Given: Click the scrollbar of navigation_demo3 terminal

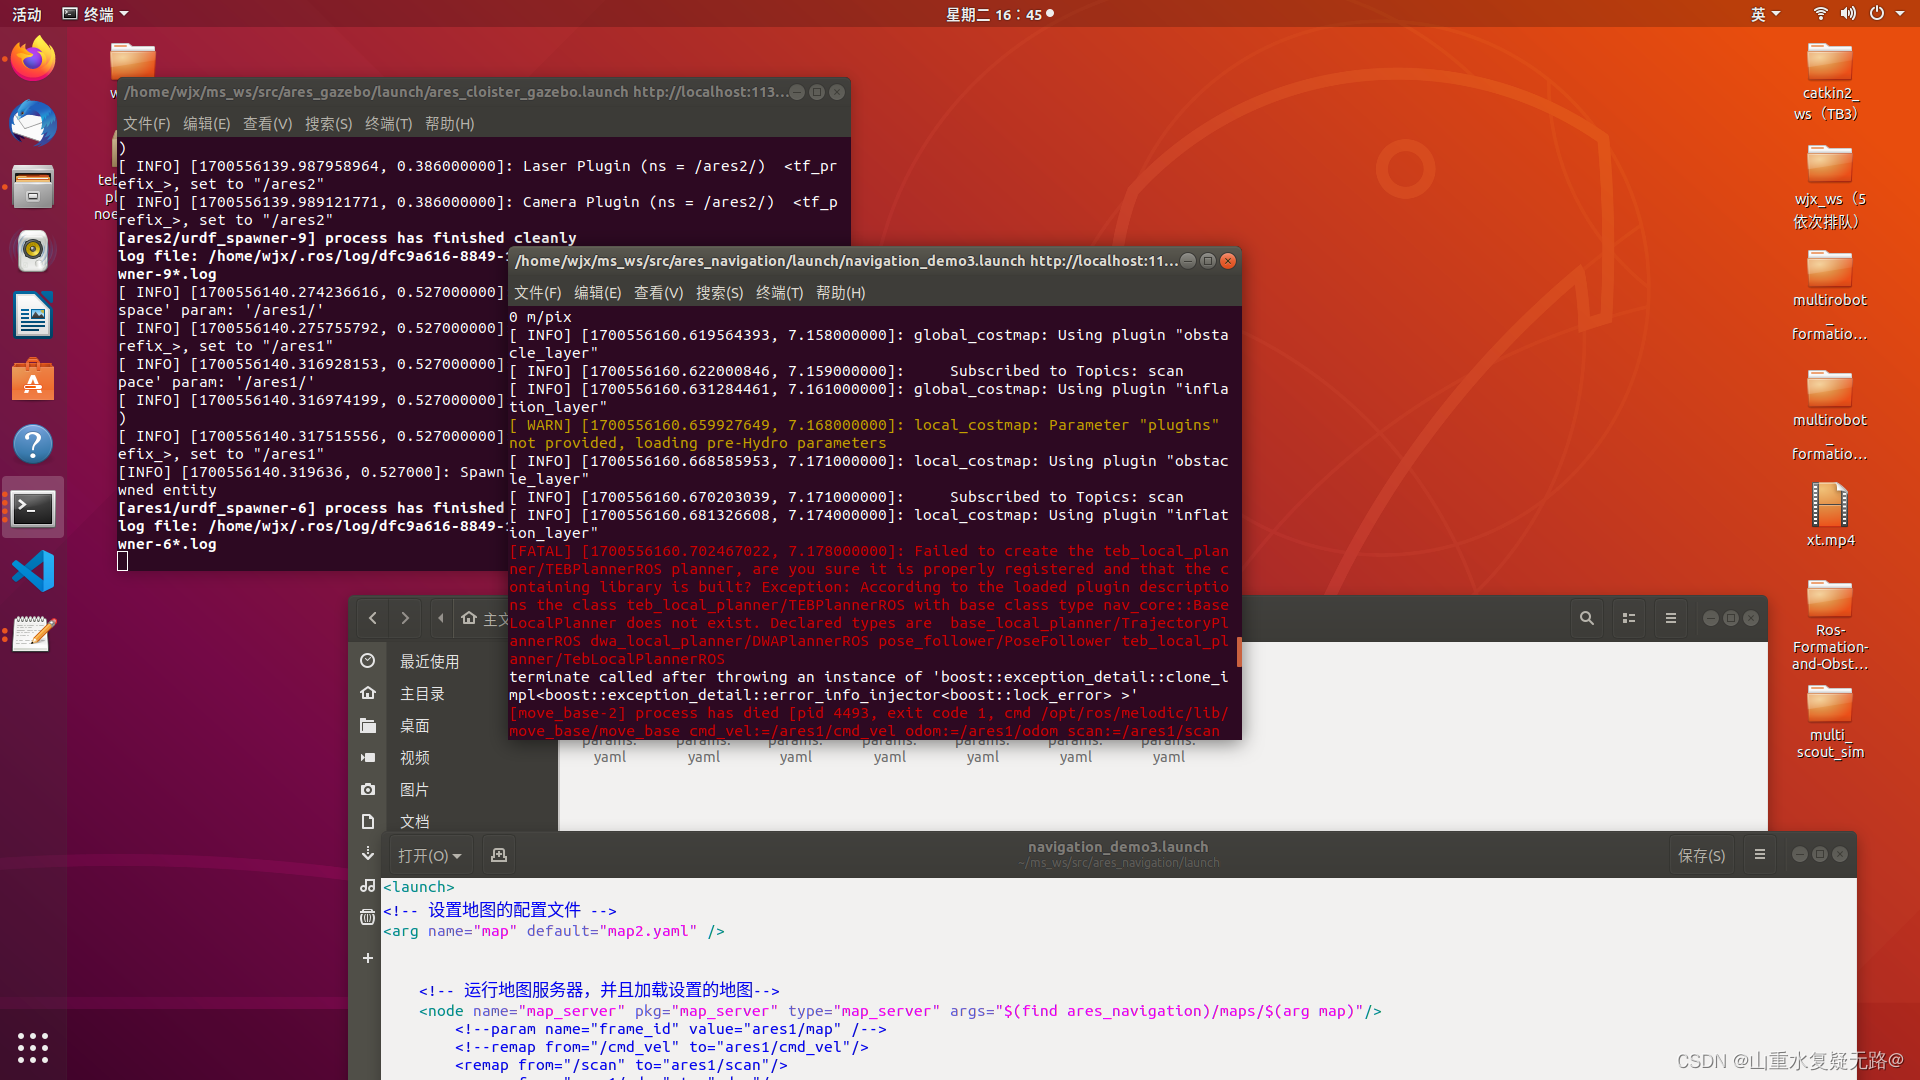Looking at the screenshot, I should 1239,651.
